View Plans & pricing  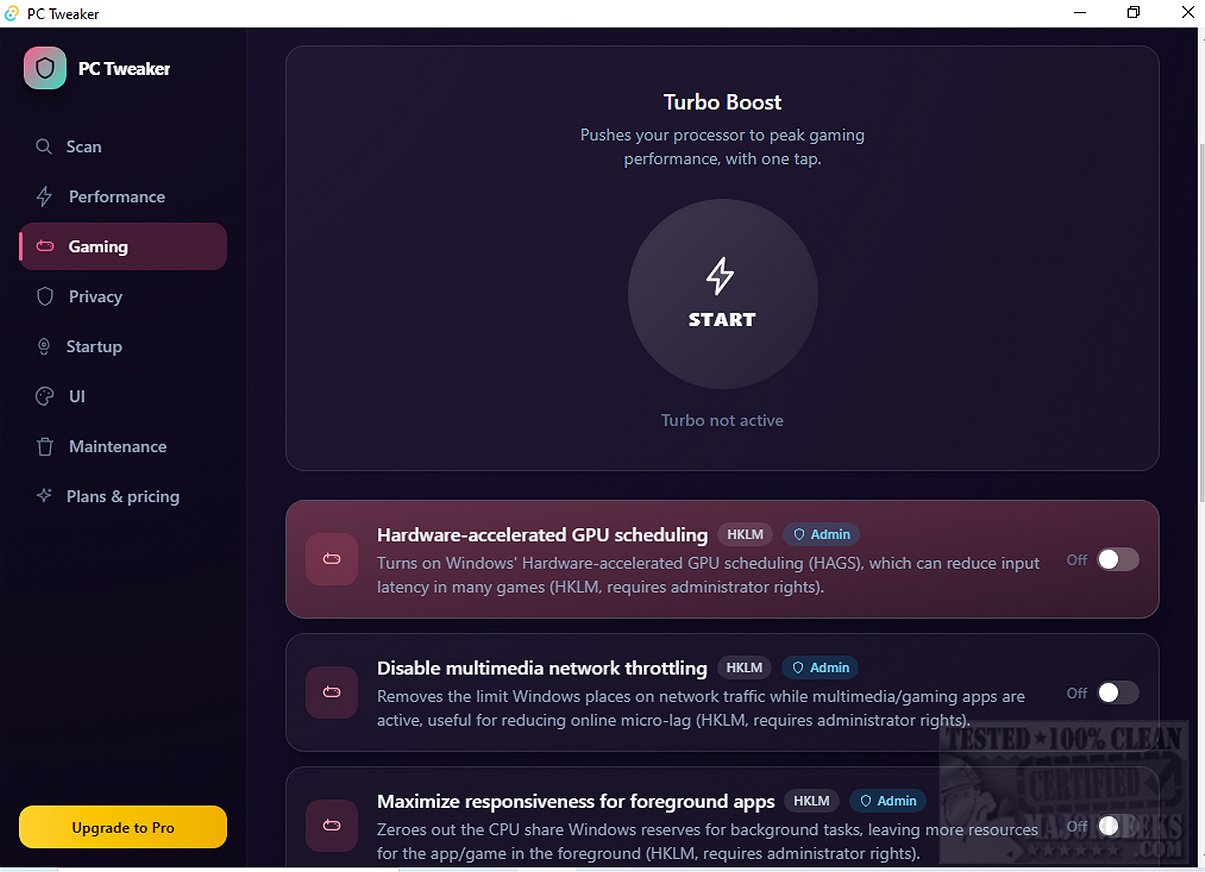click(123, 496)
